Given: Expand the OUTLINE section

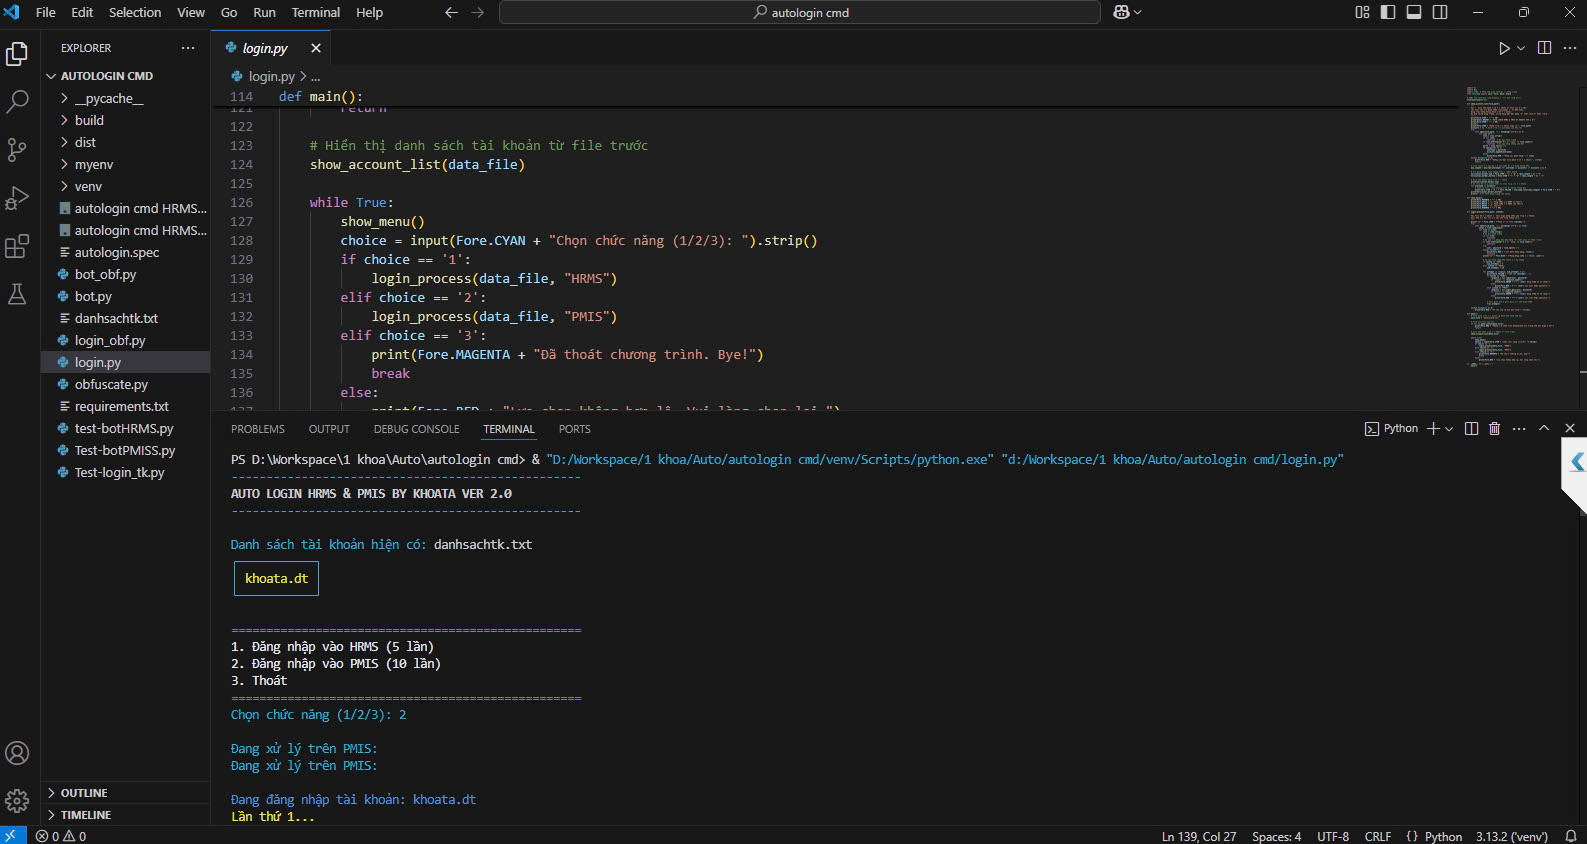Looking at the screenshot, I should pyautogui.click(x=84, y=793).
